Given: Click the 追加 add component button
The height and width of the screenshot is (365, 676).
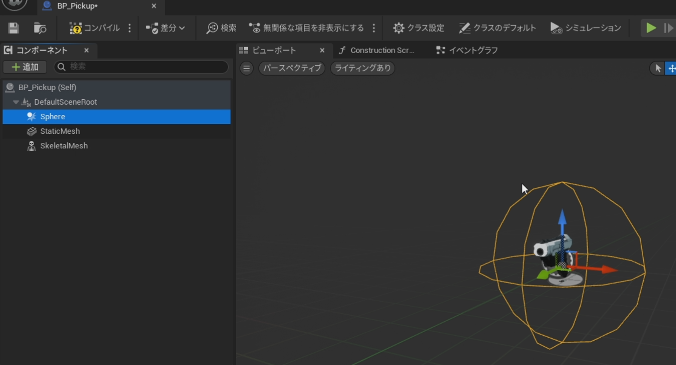Looking at the screenshot, I should point(25,67).
